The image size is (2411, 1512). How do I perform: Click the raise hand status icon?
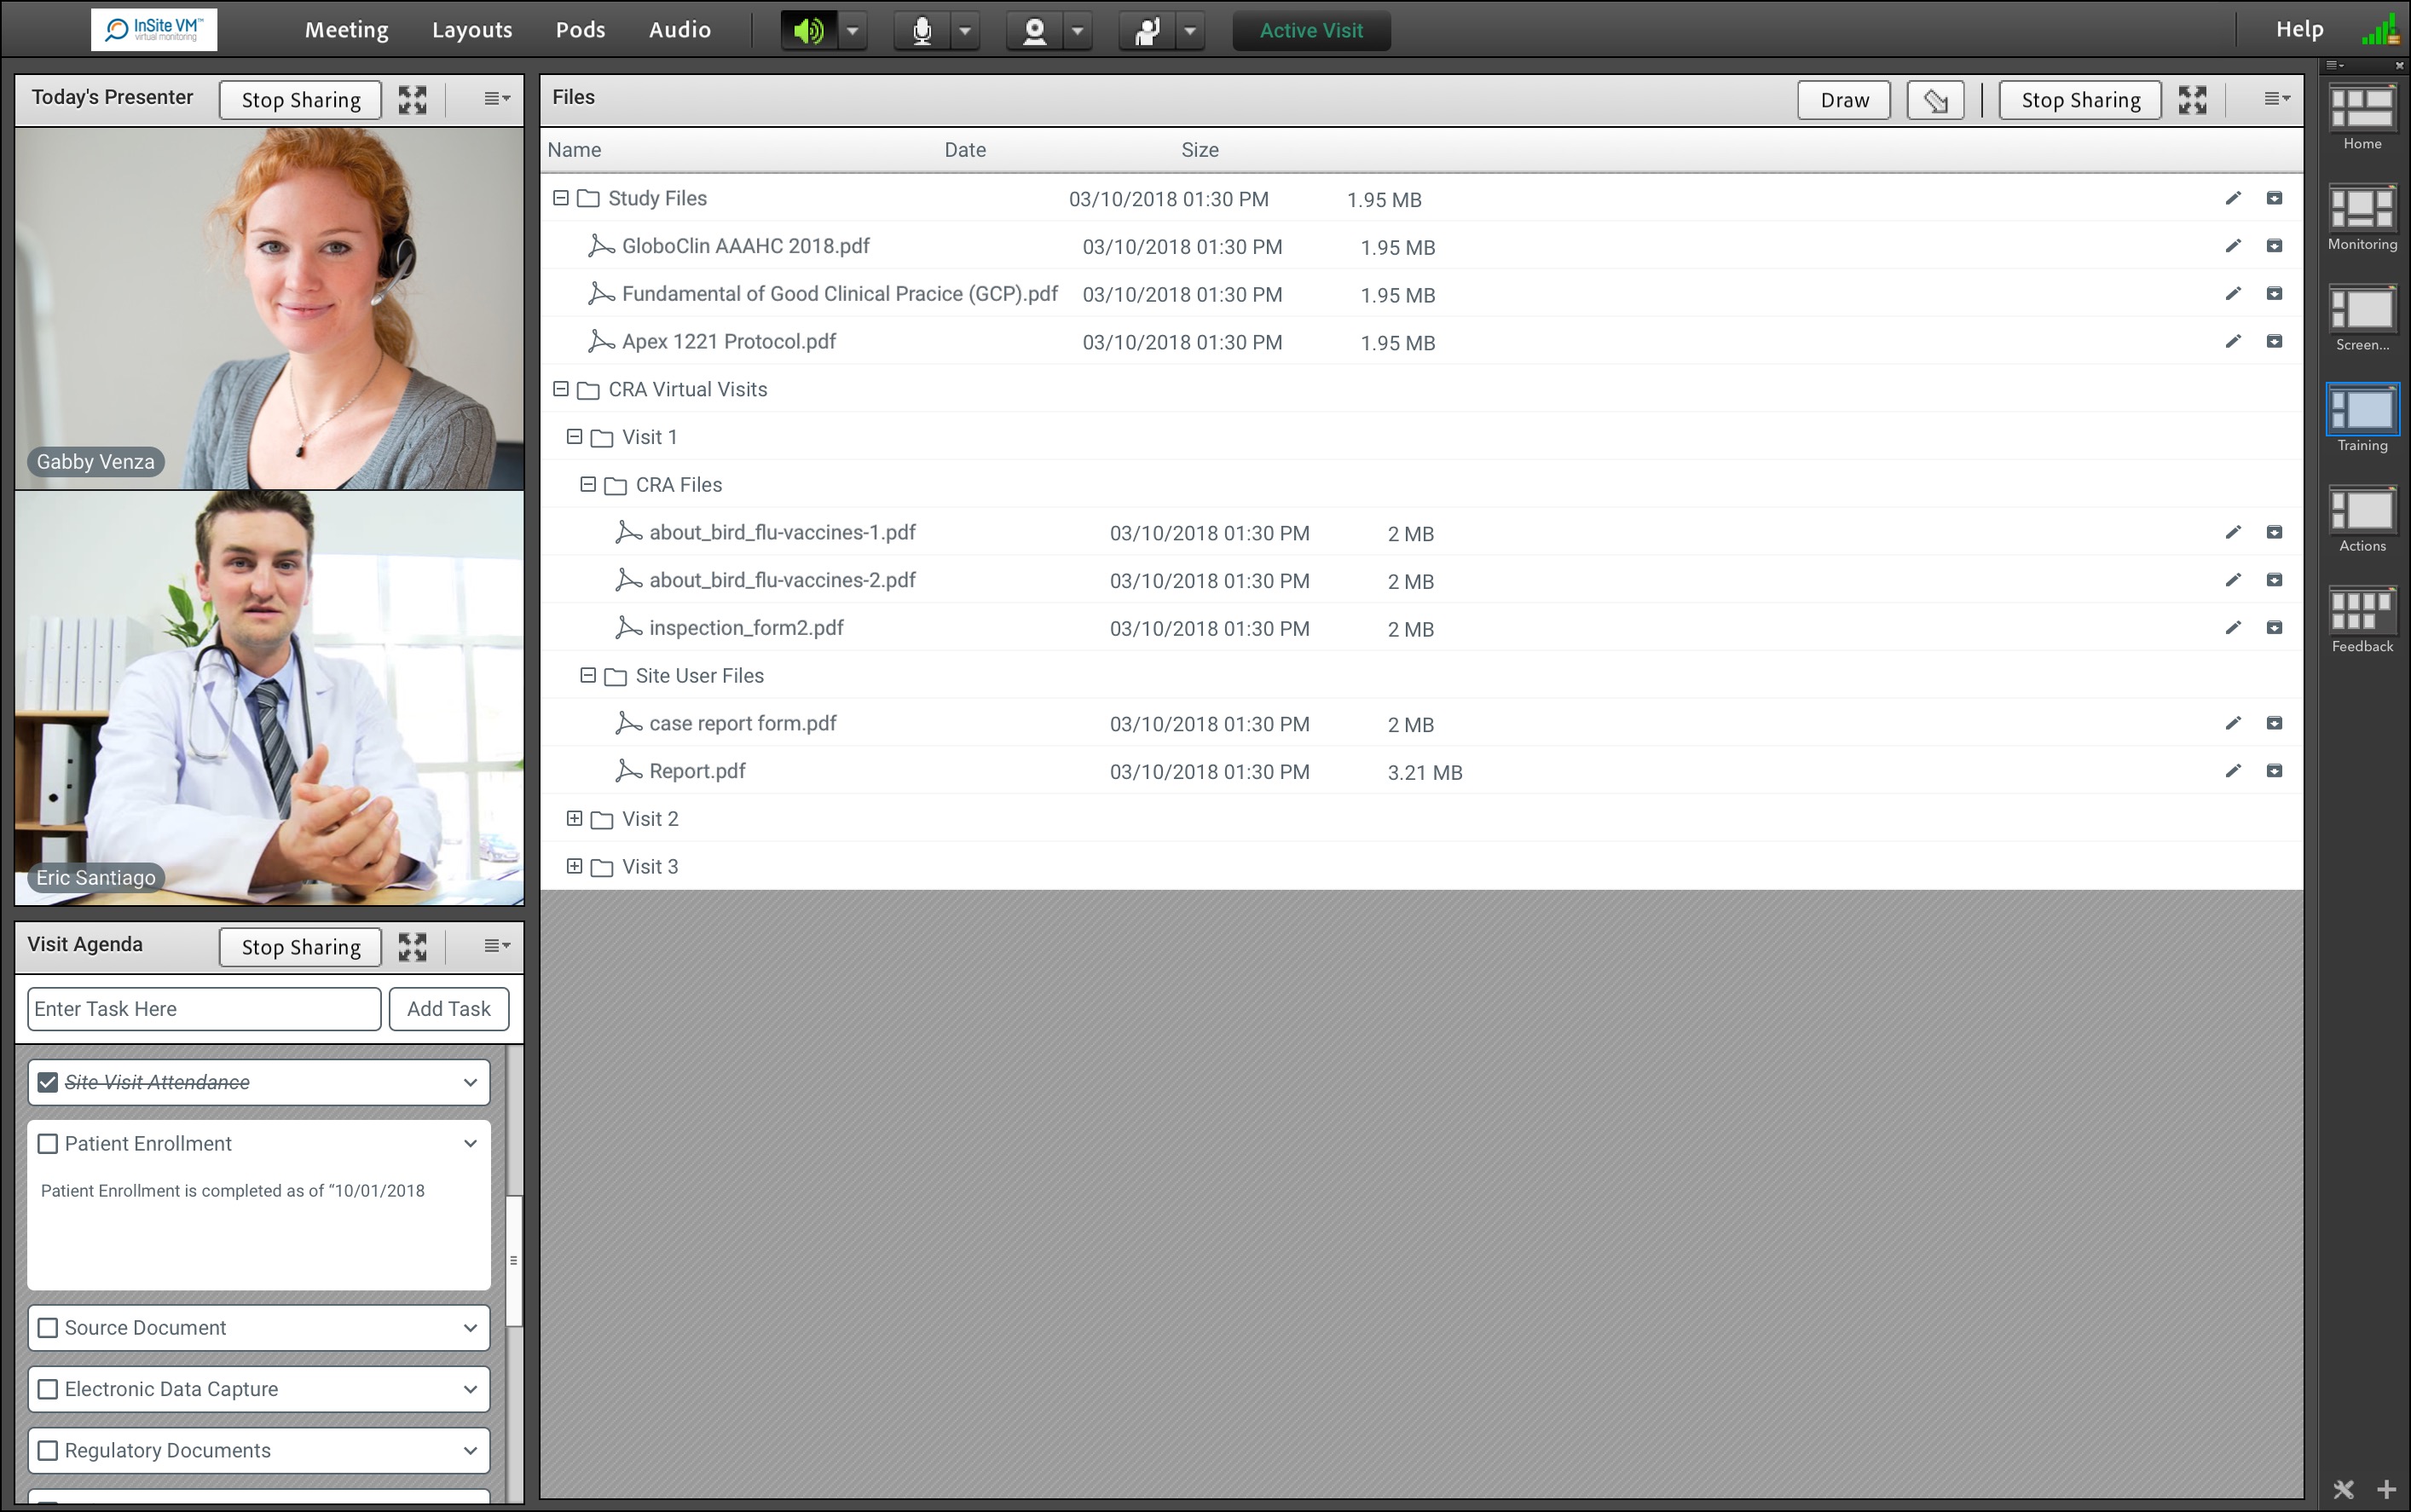point(1147,31)
